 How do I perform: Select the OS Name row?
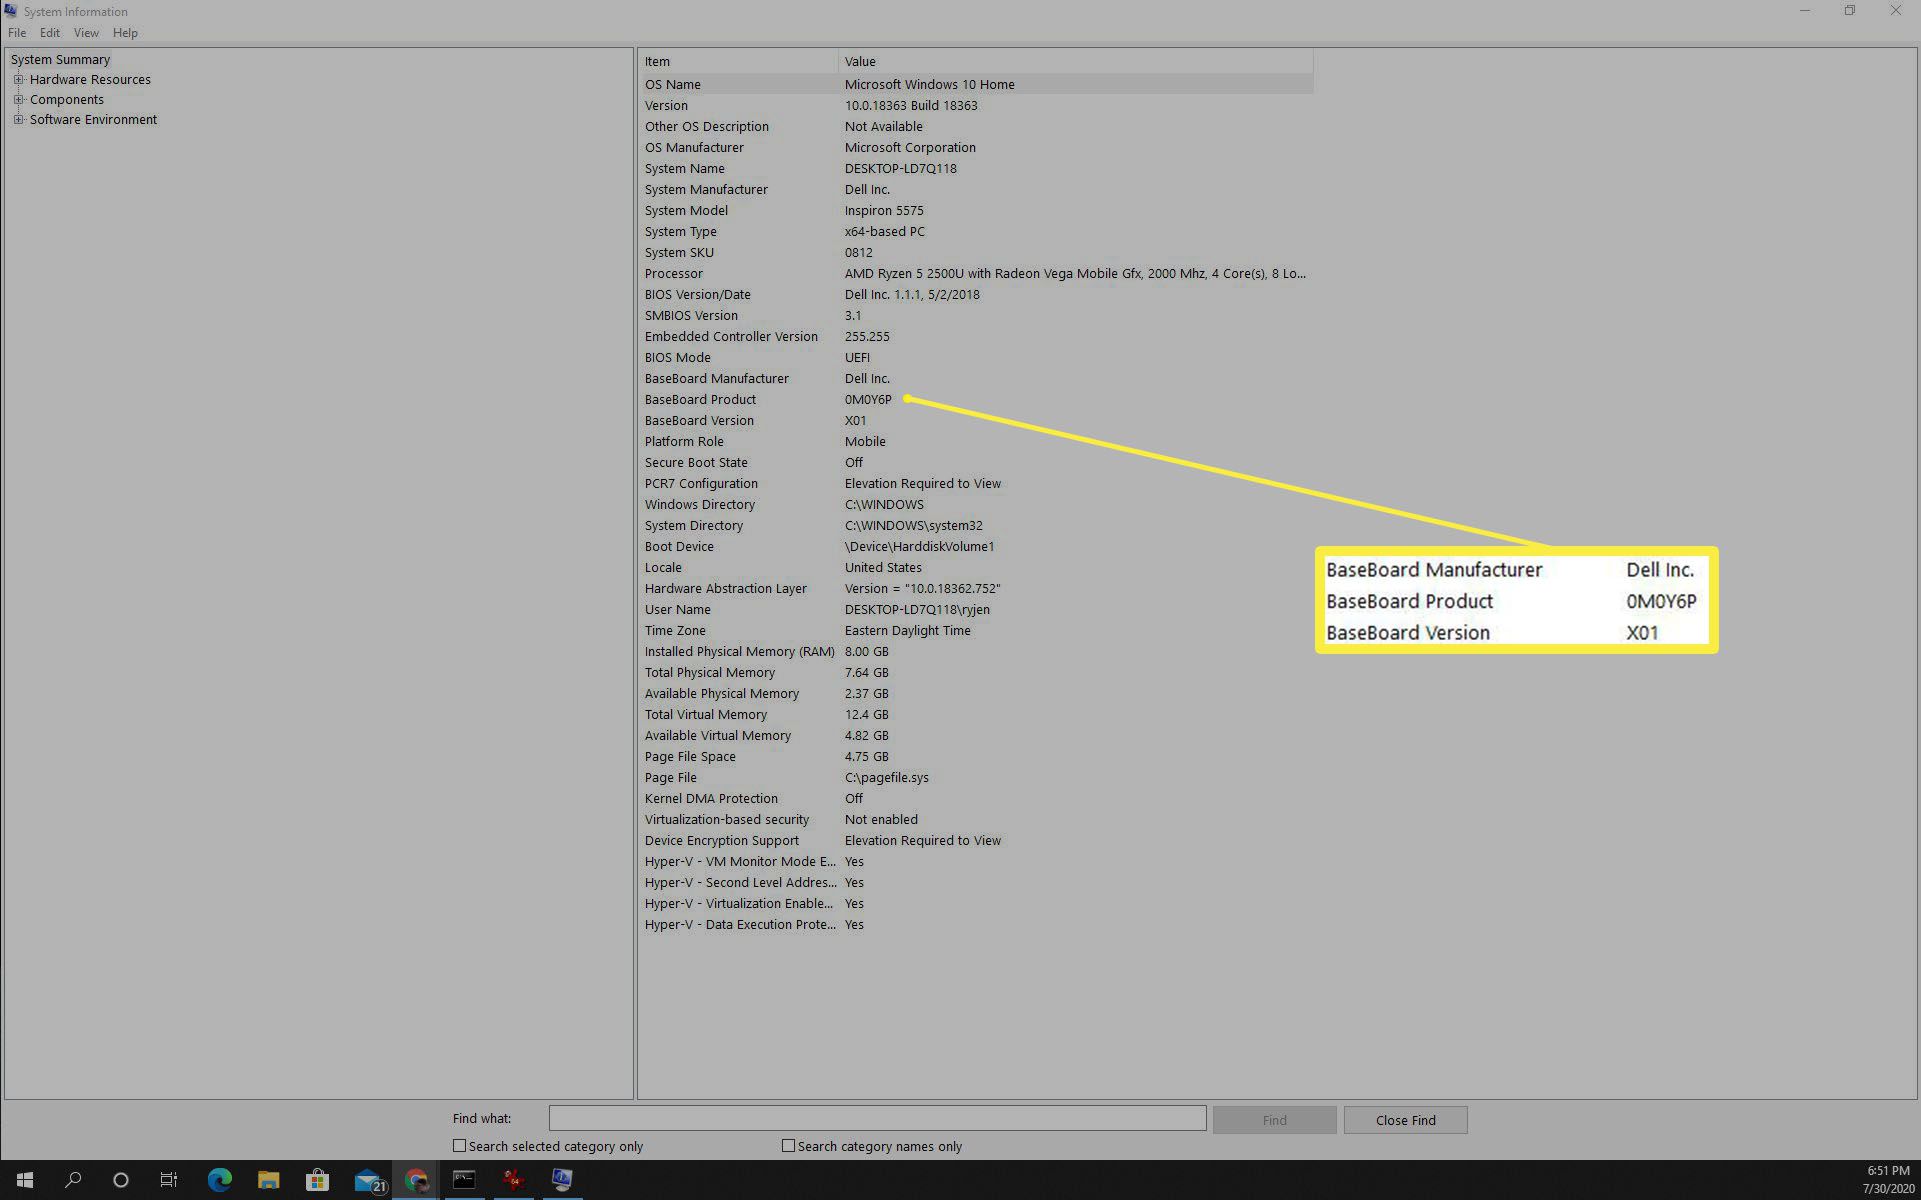tap(976, 84)
